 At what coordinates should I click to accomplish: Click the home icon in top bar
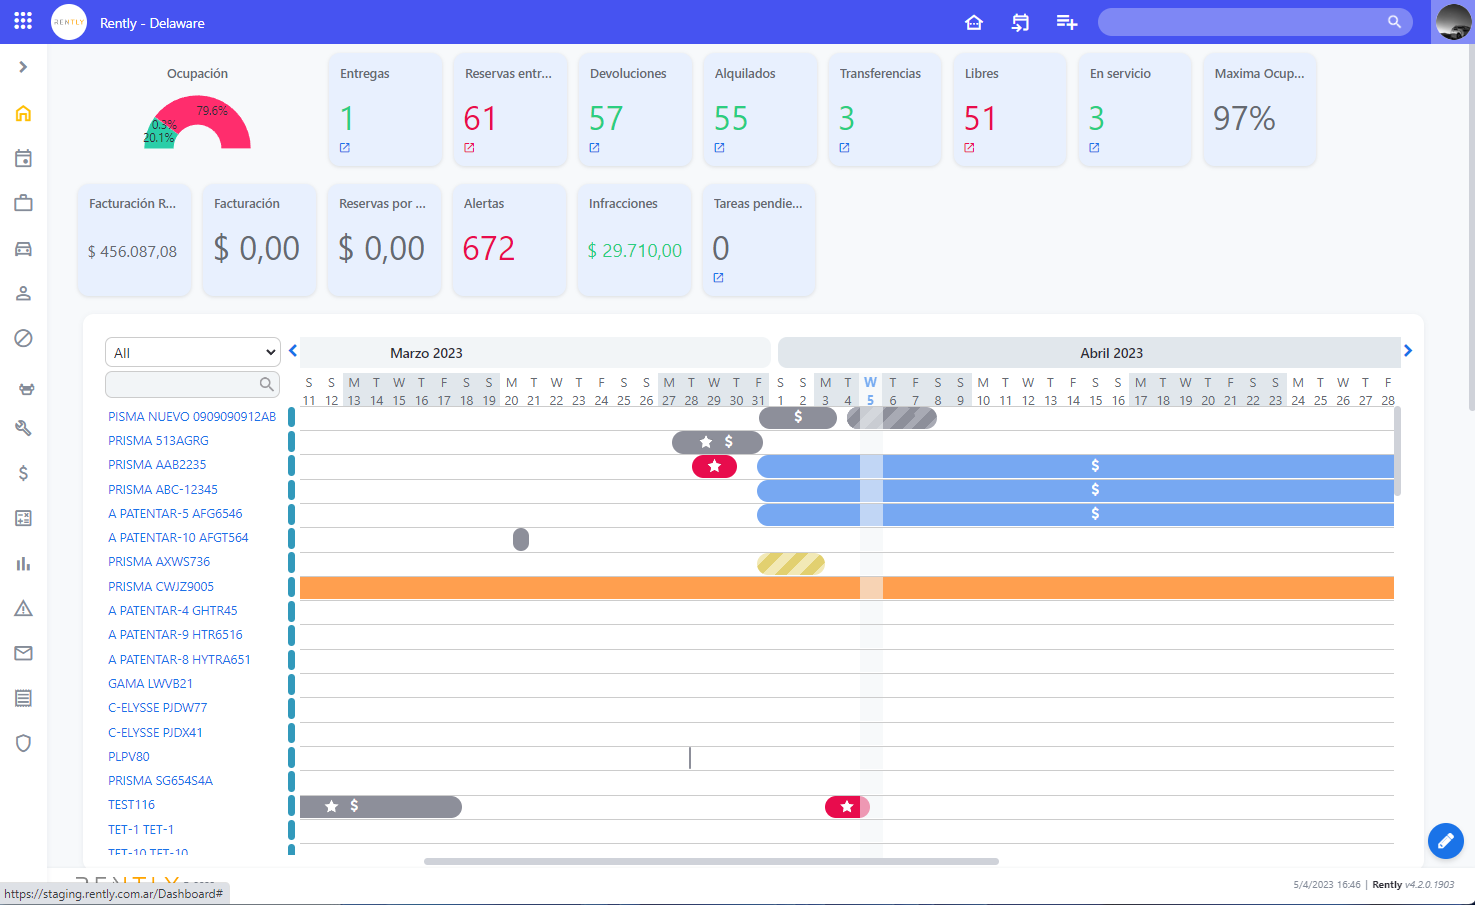click(x=974, y=22)
